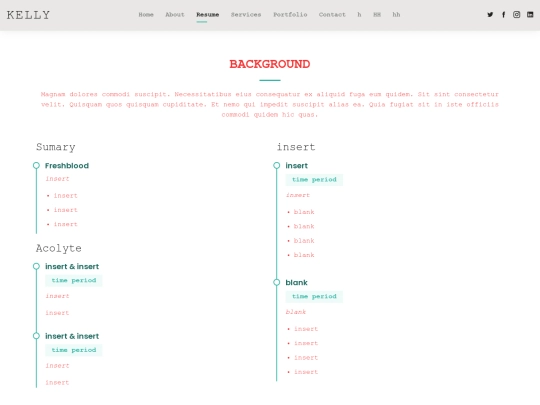Click the 'h' nav link
Image resolution: width=540 pixels, height=405 pixels.
359,14
